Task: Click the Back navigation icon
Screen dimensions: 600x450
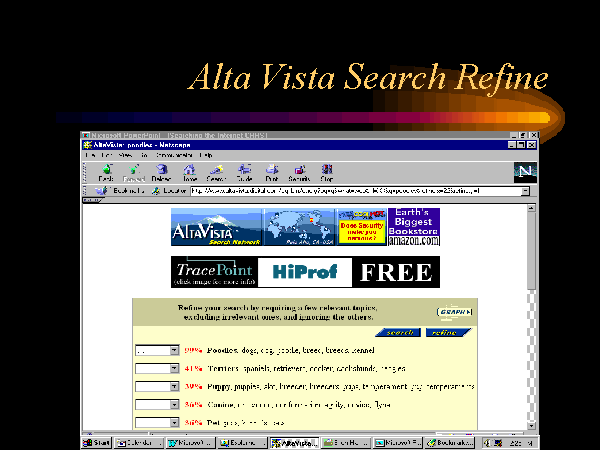Action: [x=106, y=172]
